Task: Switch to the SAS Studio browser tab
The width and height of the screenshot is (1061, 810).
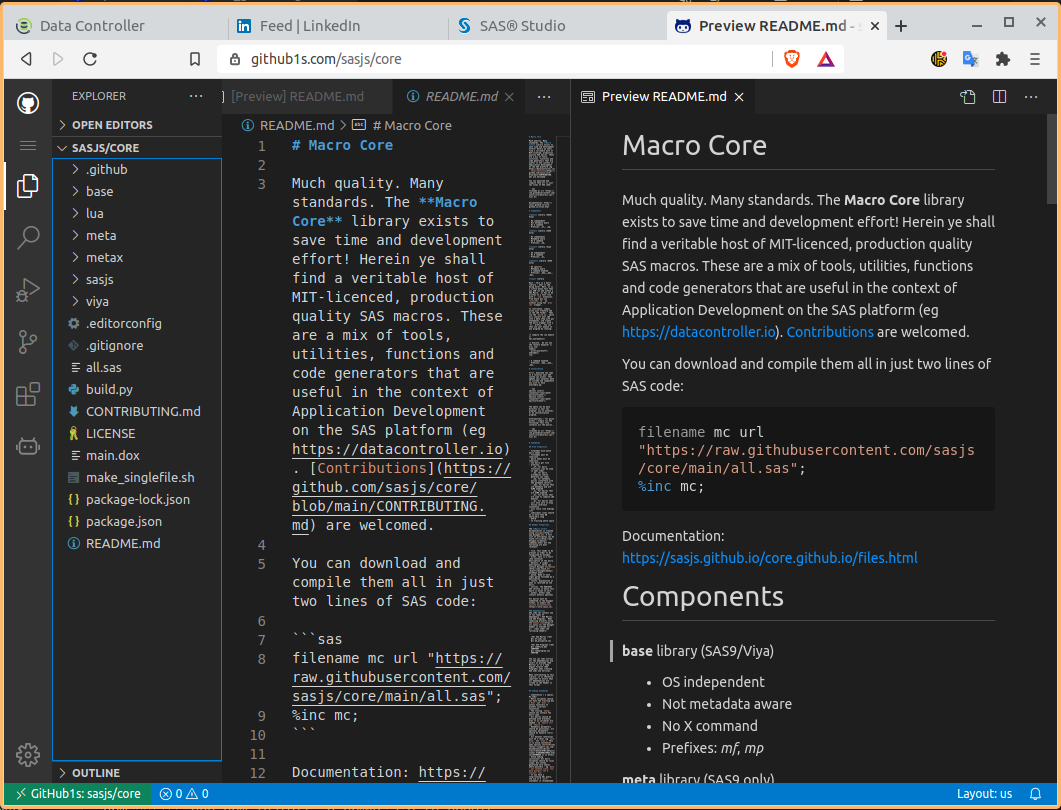Action: (556, 26)
